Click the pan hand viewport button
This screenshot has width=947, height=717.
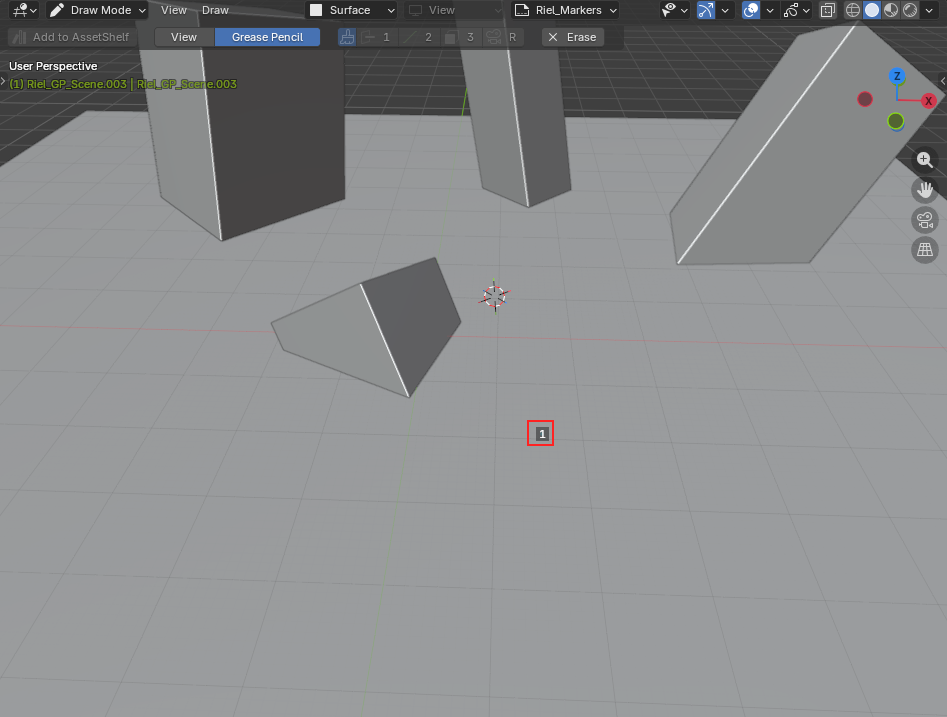click(x=925, y=190)
